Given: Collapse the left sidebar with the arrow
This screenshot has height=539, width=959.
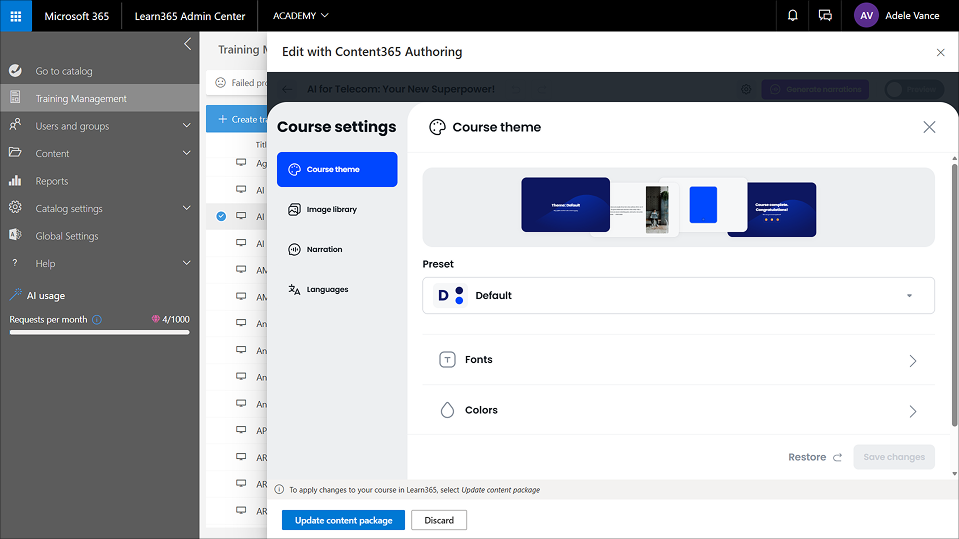Looking at the screenshot, I should click(x=187, y=44).
